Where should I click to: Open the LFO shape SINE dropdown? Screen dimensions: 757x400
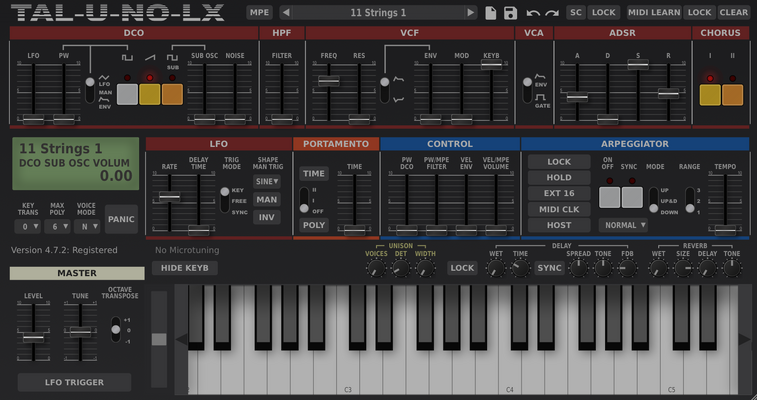pos(266,181)
